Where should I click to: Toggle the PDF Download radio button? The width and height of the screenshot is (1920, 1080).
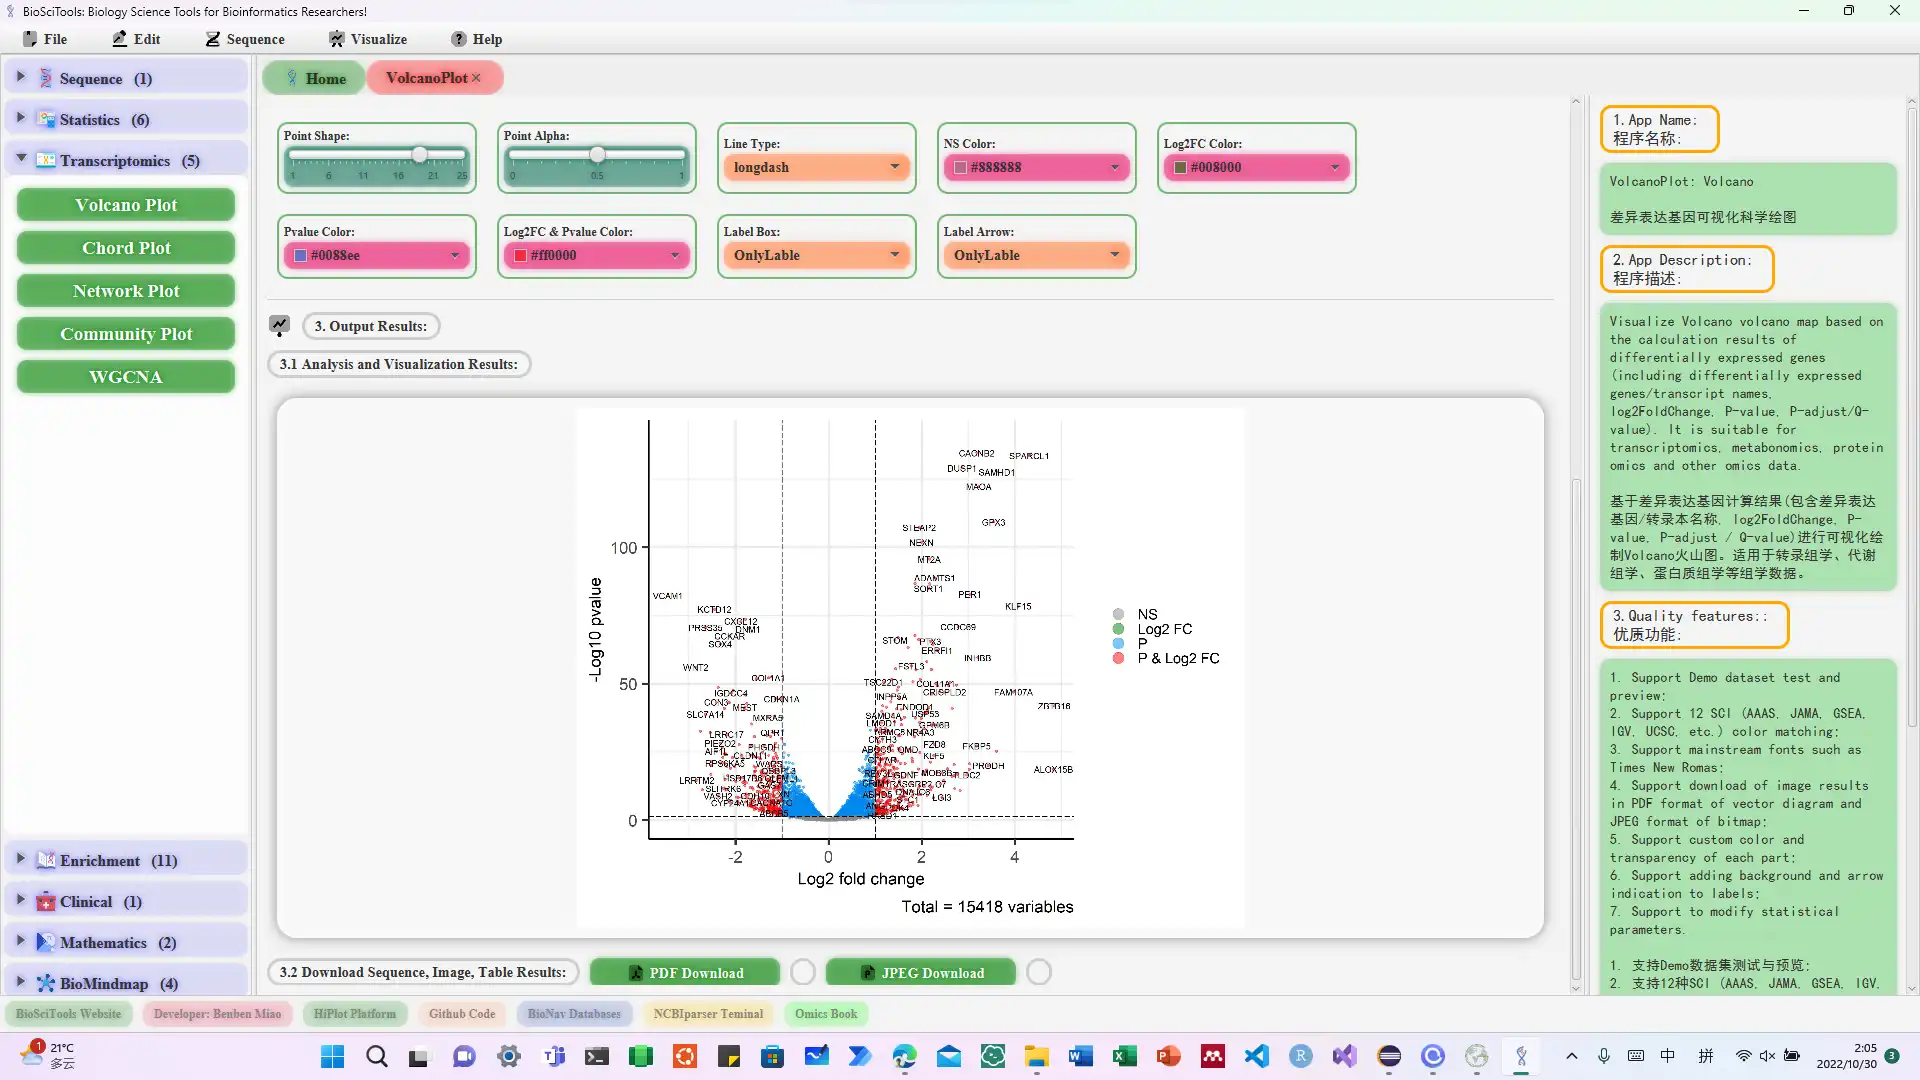(x=802, y=973)
